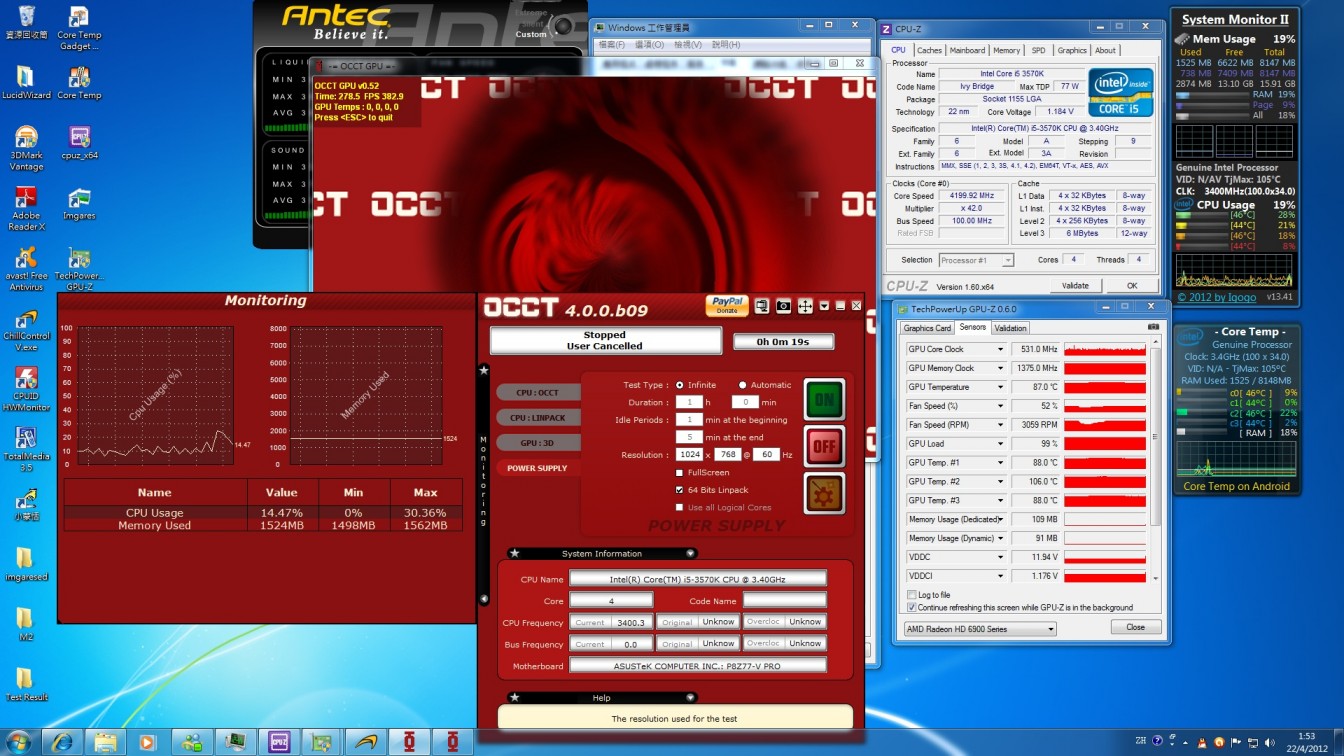1344x756 pixels.
Task: Switch to the Mainboard tab in CPU-Z
Action: pyautogui.click(x=967, y=50)
